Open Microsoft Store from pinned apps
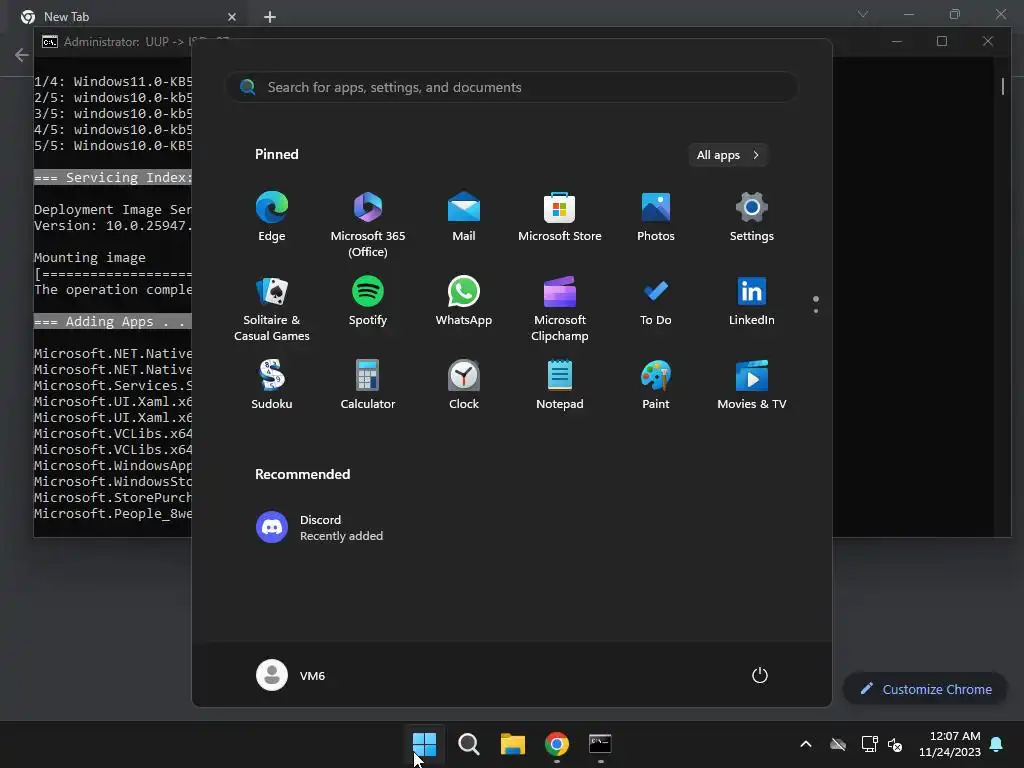 click(x=560, y=217)
